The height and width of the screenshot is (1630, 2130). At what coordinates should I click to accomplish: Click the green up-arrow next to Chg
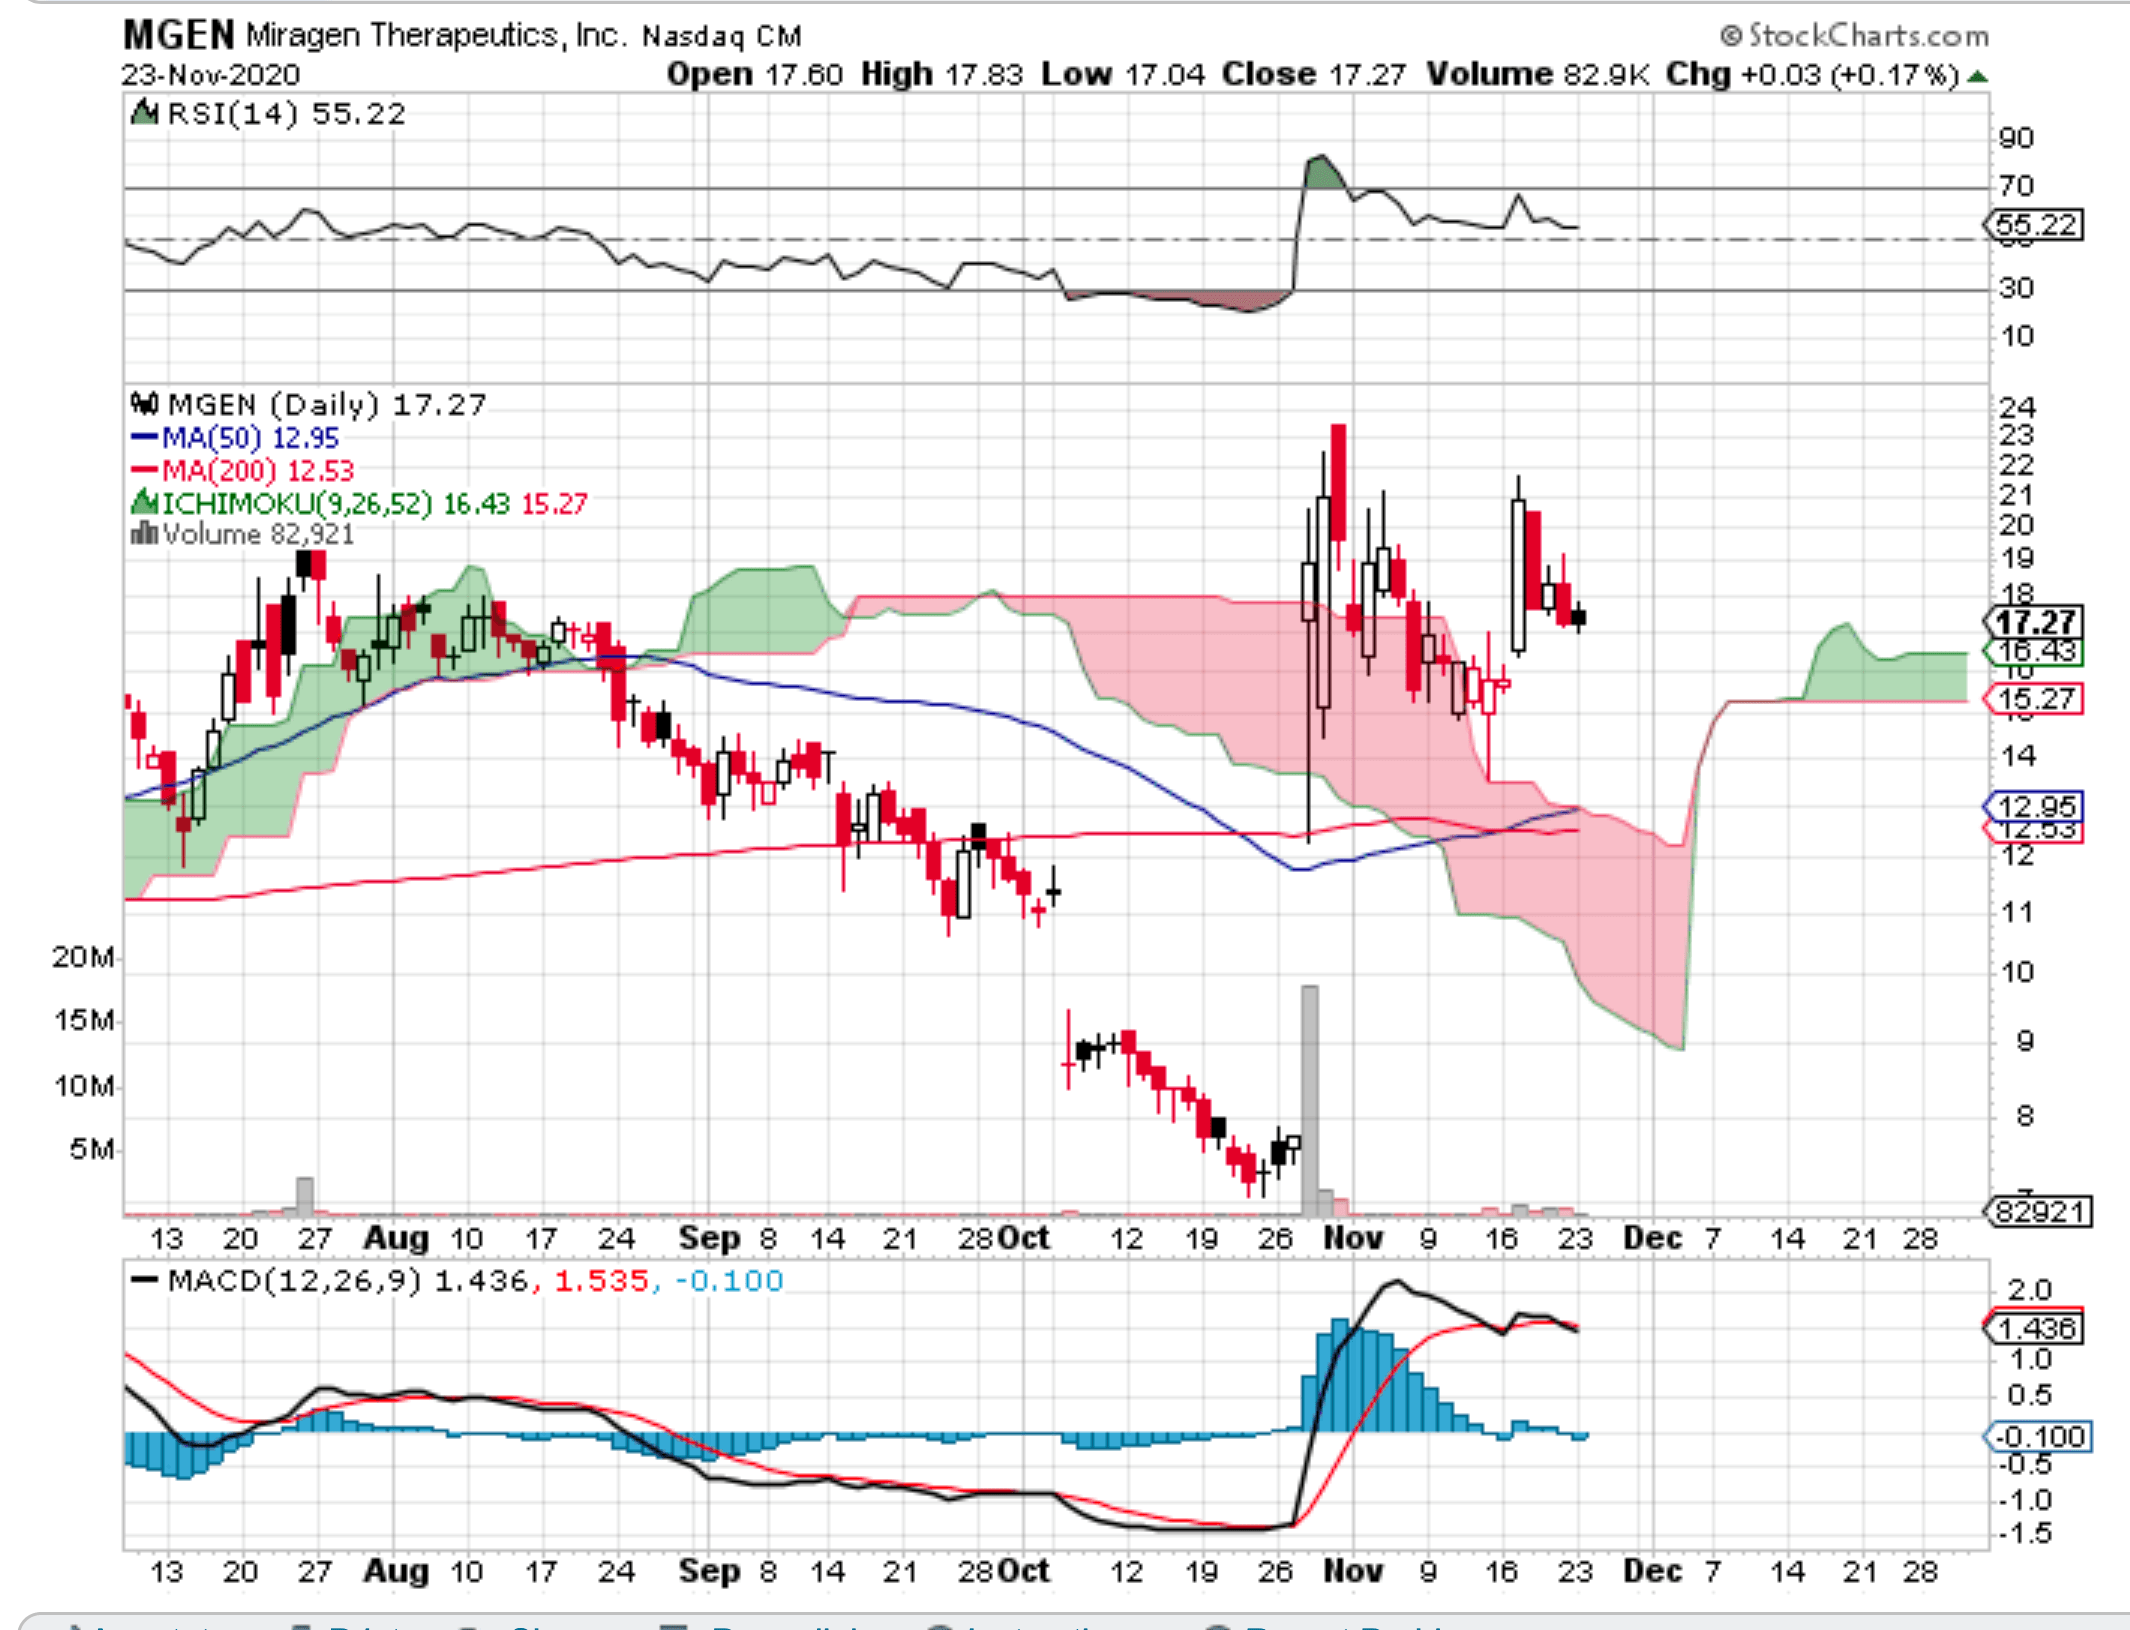click(1977, 76)
